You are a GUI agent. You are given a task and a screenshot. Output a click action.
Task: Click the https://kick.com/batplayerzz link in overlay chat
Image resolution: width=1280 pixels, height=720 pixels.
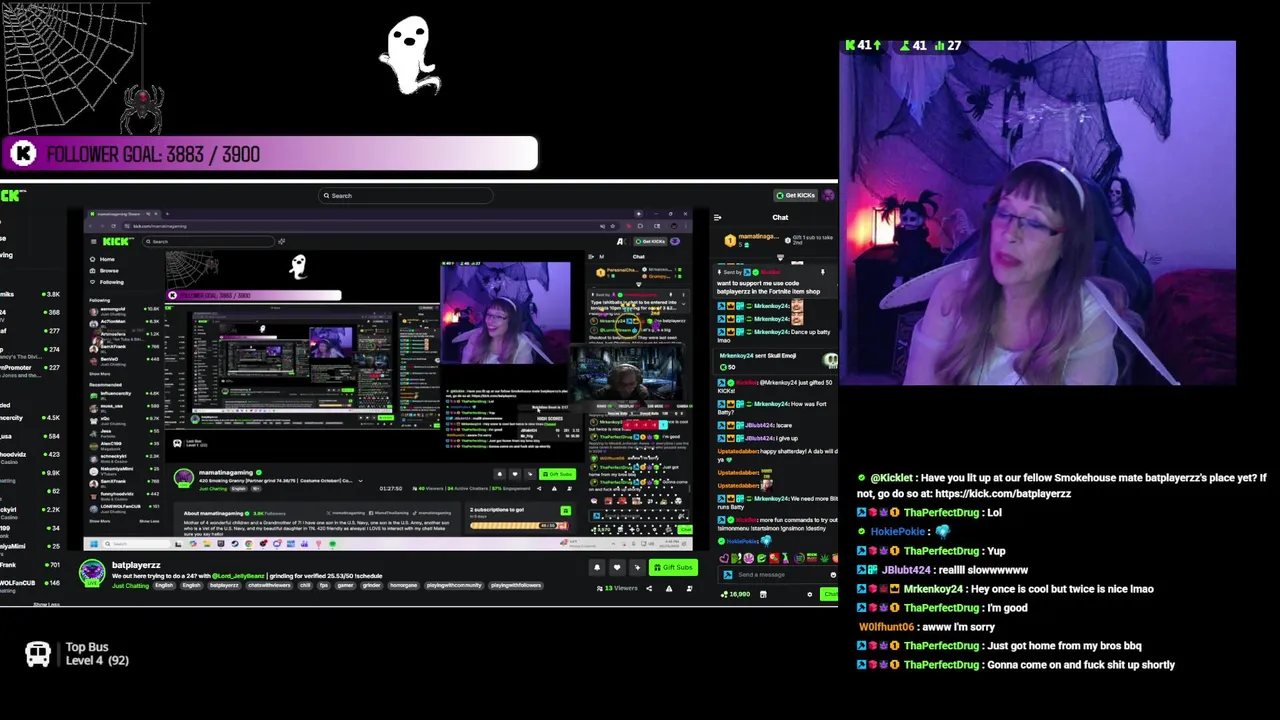(1003, 494)
